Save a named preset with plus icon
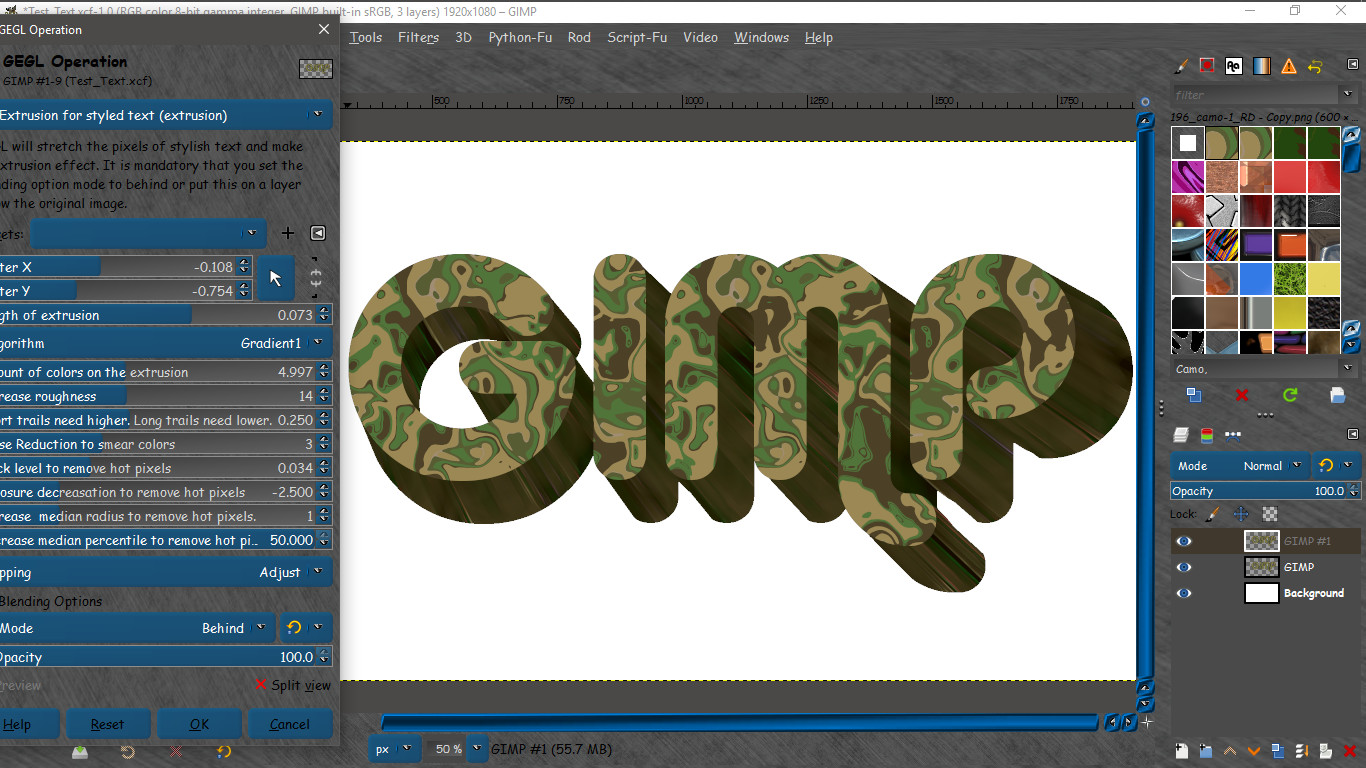The image size is (1366, 768). click(288, 233)
